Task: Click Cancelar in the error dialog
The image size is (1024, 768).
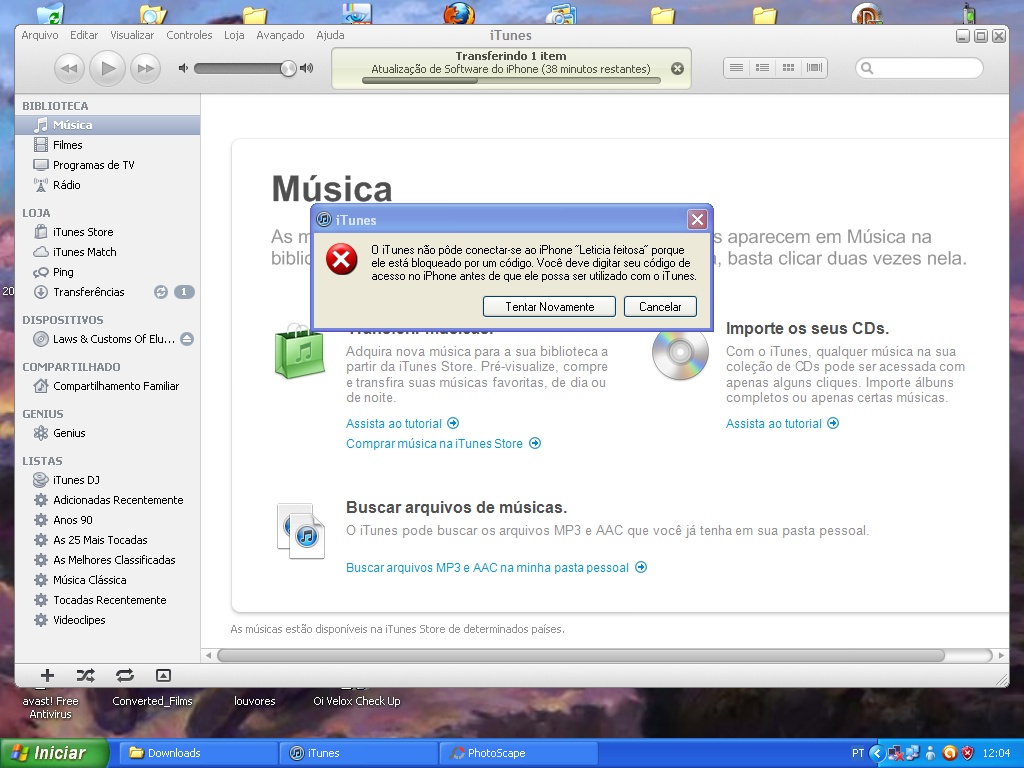Action: 660,307
